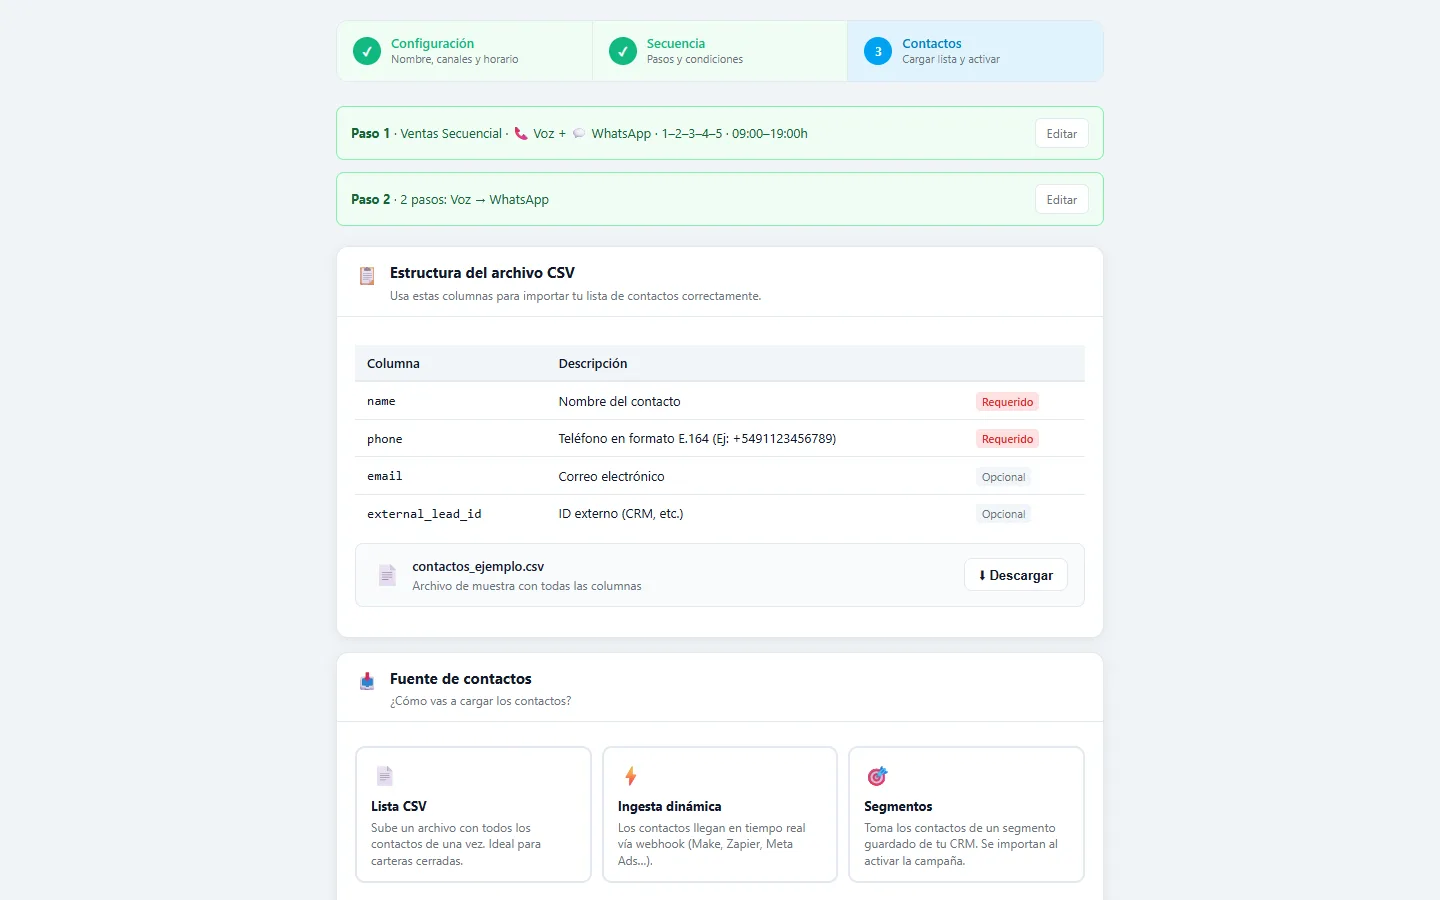Click the 'Estructura del archivo CSV' heading
The width and height of the screenshot is (1440, 900).
tap(482, 272)
